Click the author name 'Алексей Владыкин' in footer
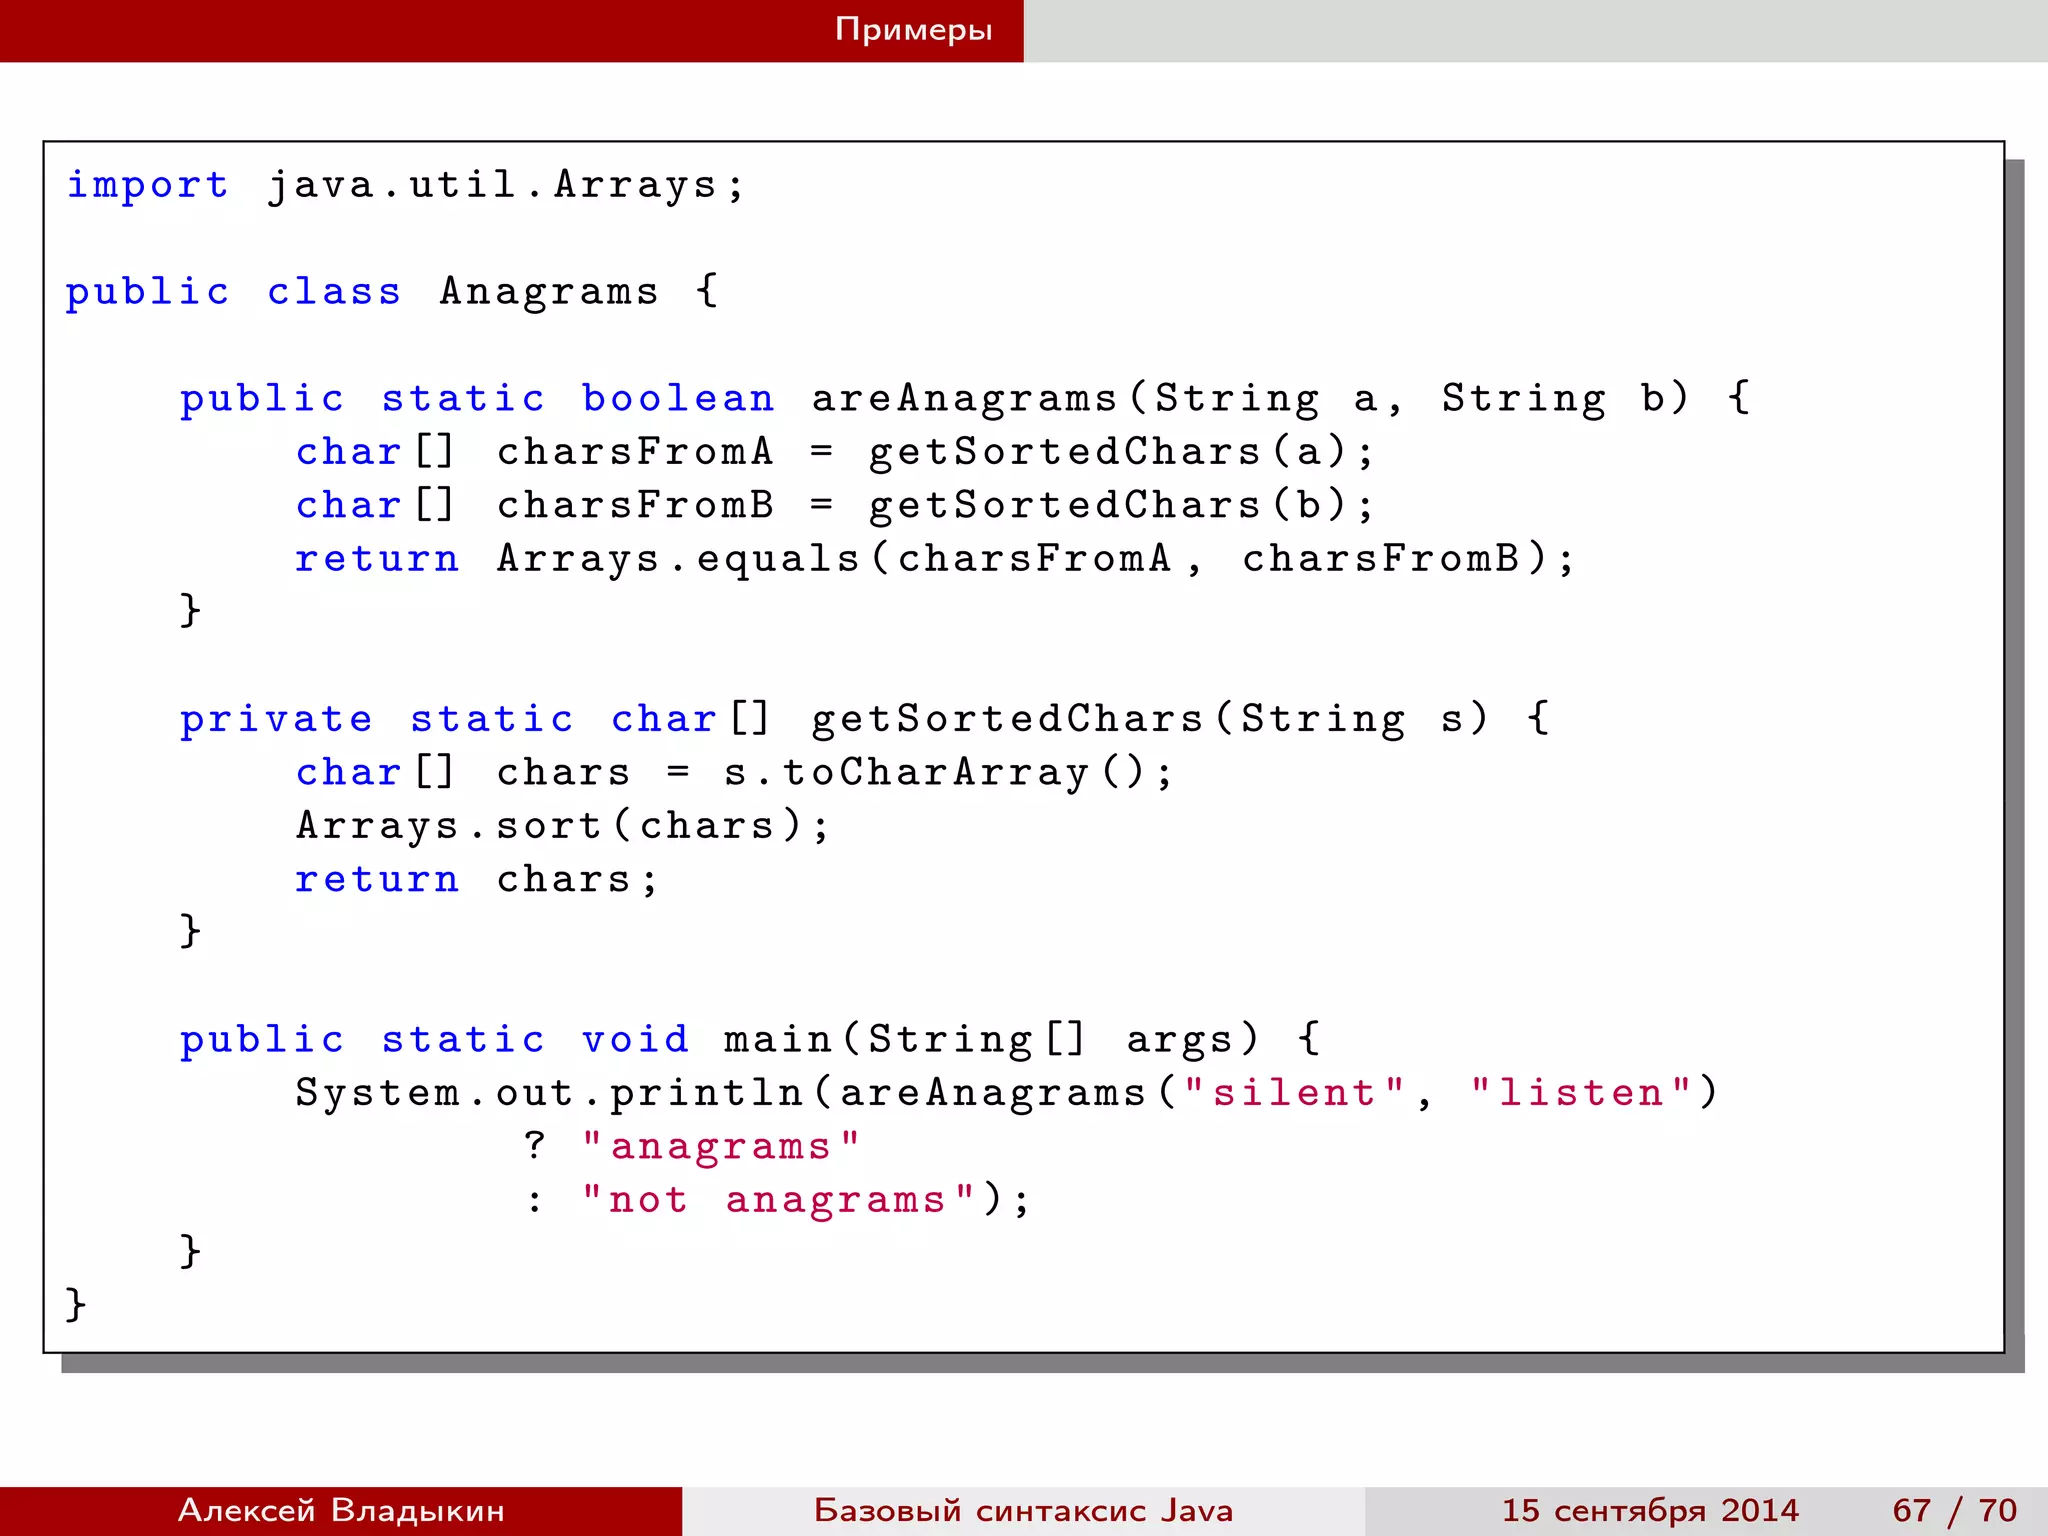2048x1536 pixels. click(x=341, y=1510)
